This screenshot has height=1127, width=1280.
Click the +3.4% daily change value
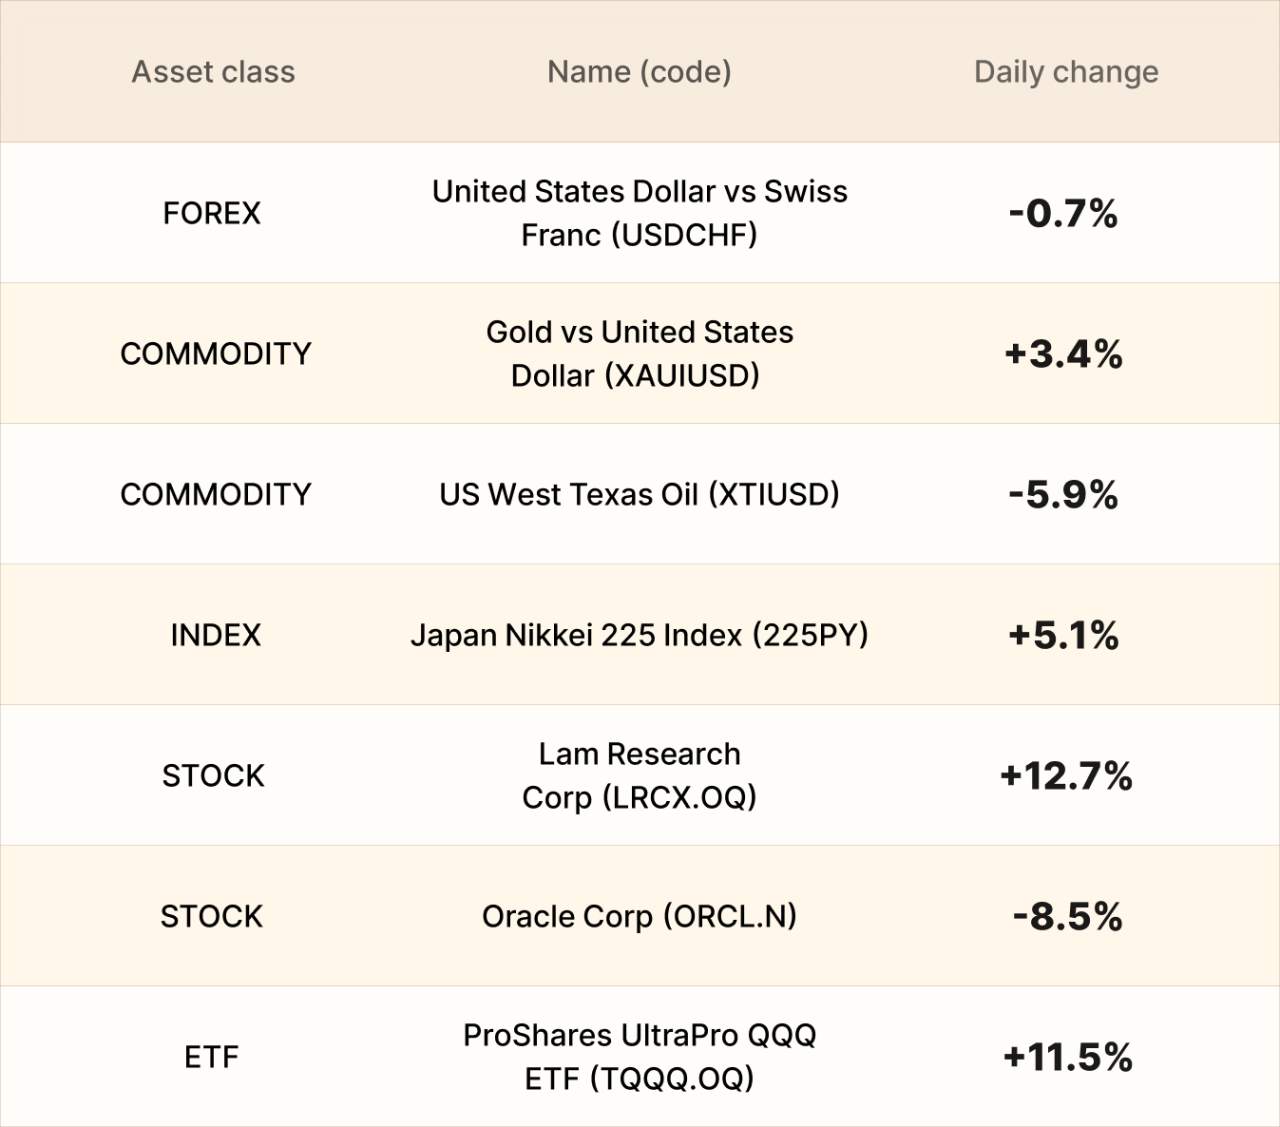[x=1063, y=354]
